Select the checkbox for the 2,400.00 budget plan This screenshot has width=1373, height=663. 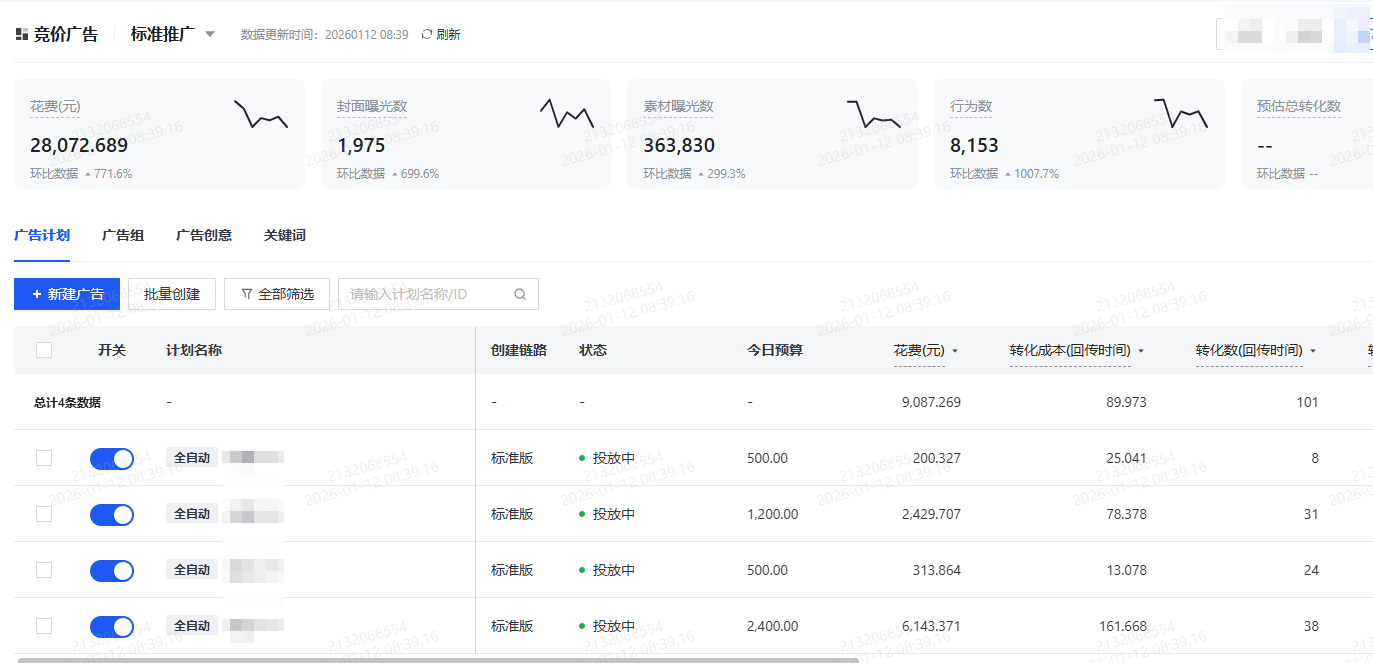(44, 626)
